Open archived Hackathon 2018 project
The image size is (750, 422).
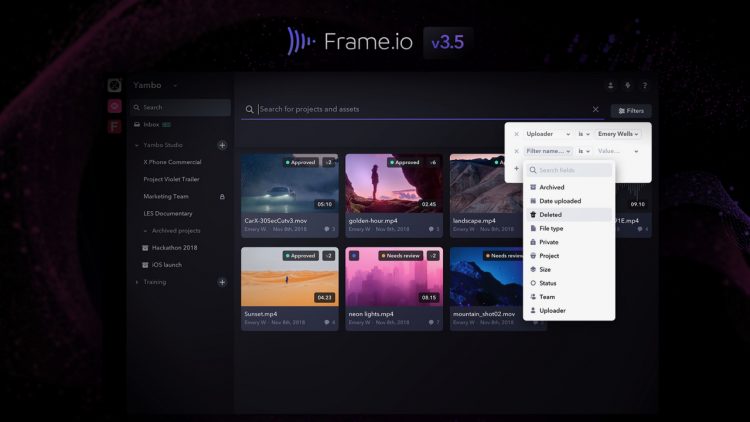(175, 248)
